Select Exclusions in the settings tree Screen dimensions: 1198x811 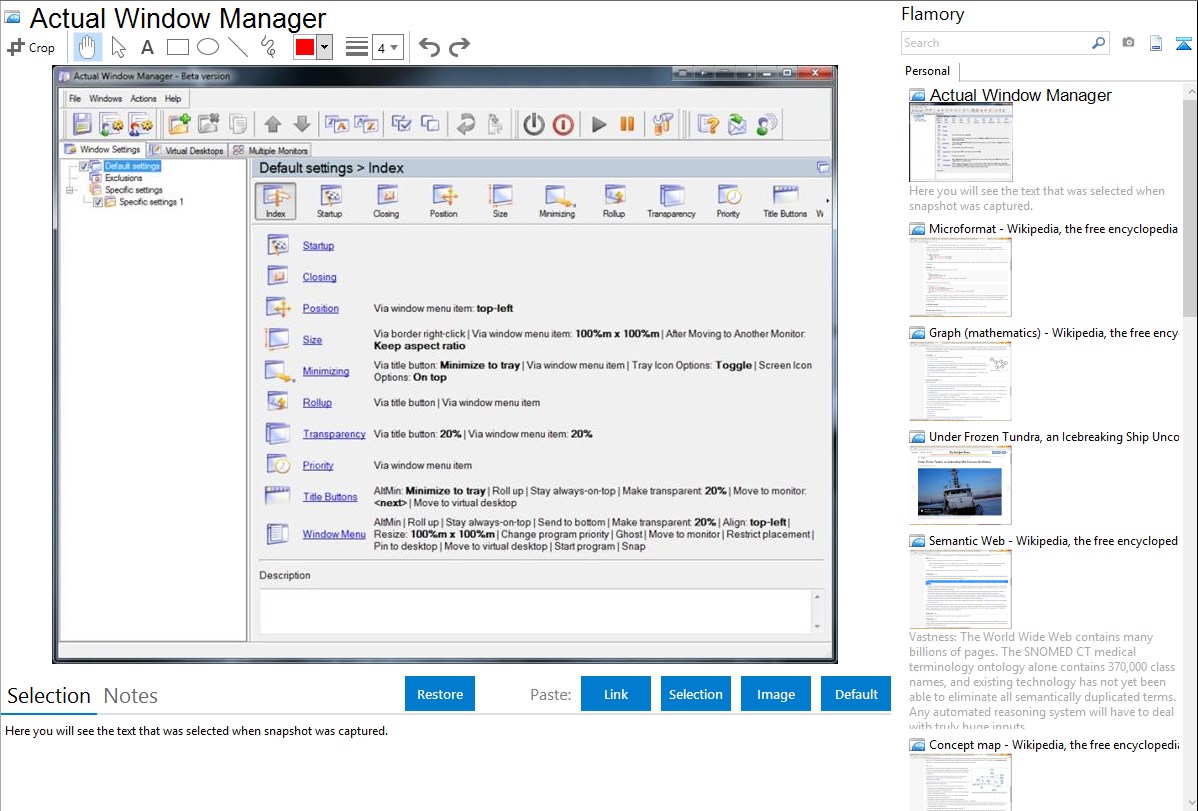click(123, 178)
